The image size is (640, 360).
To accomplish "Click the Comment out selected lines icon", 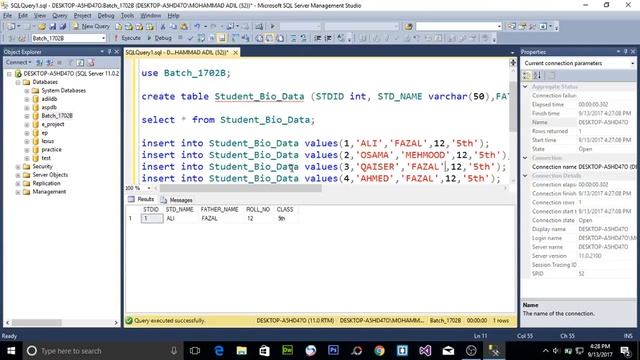I will click(293, 38).
